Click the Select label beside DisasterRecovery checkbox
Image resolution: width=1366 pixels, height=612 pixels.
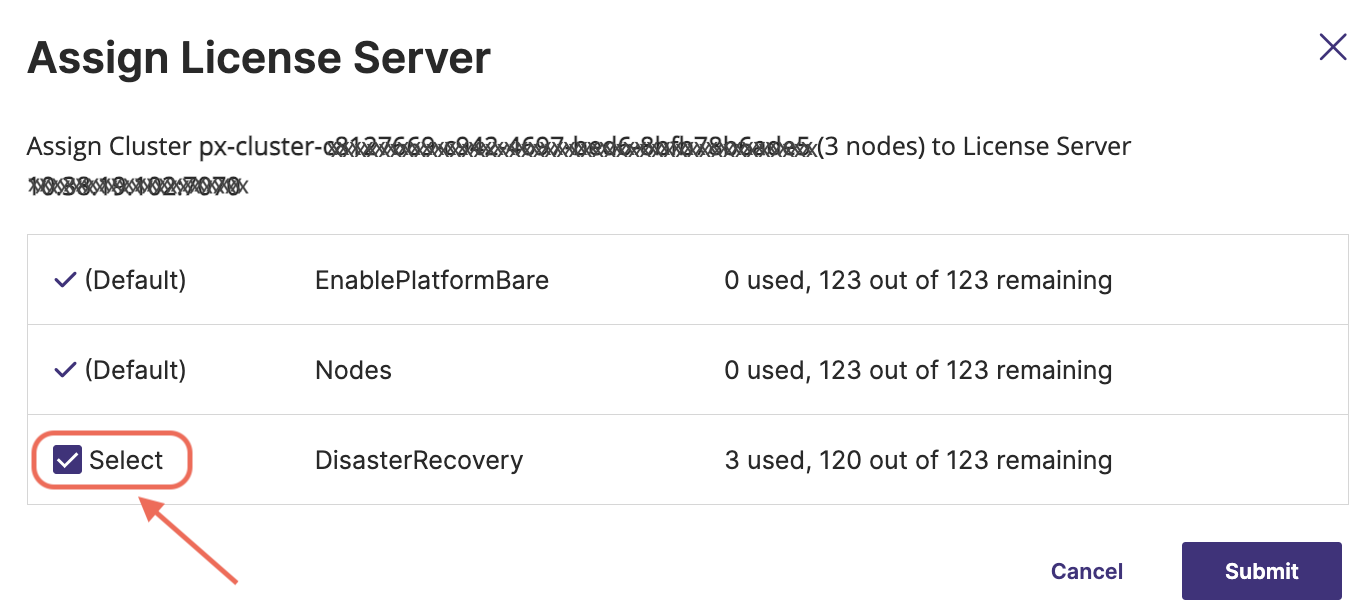(126, 460)
